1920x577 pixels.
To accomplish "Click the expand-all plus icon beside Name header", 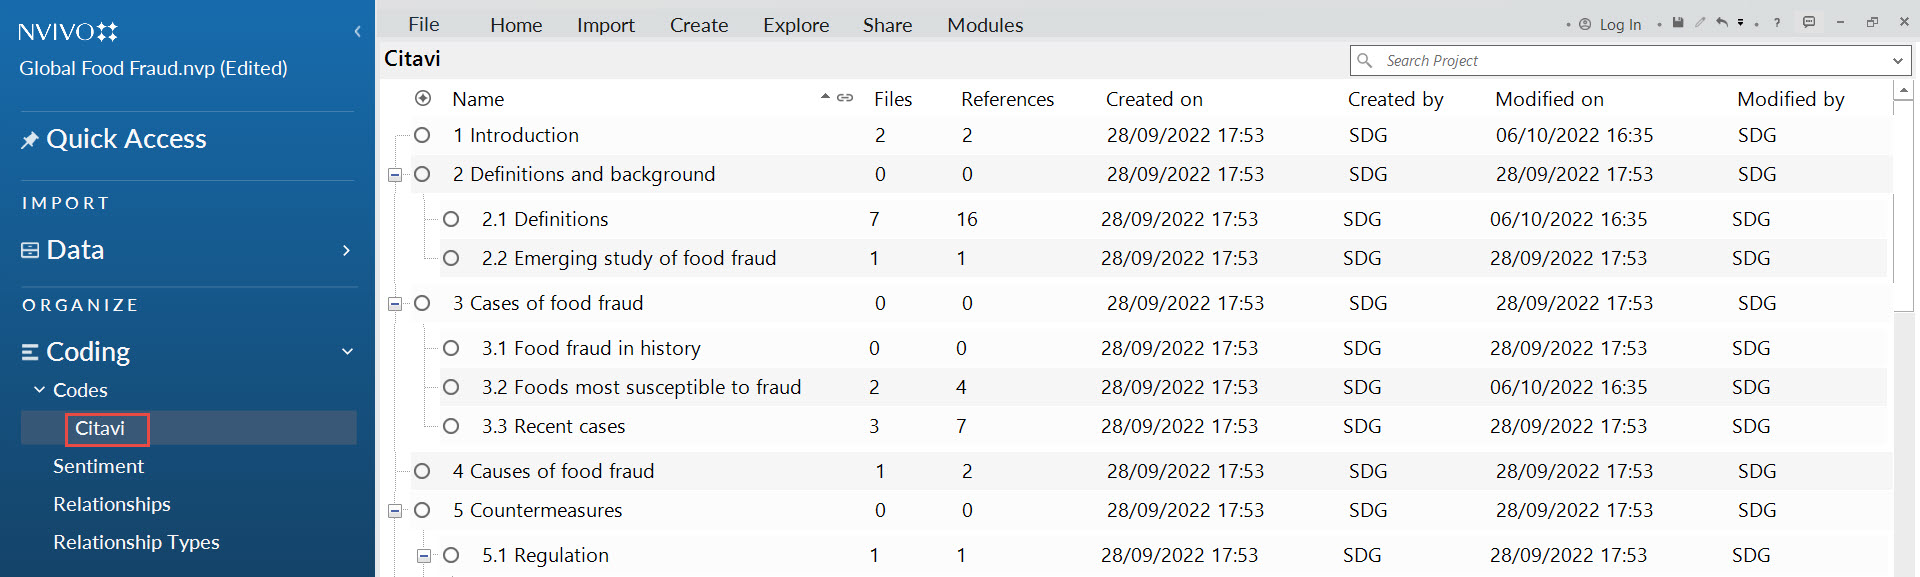I will (x=423, y=98).
